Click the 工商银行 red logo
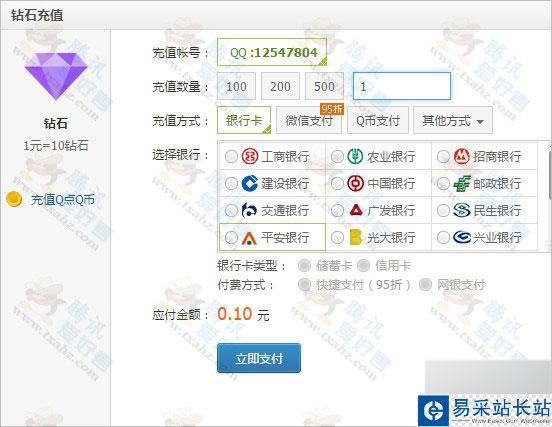The height and width of the screenshot is (427, 552). point(250,156)
